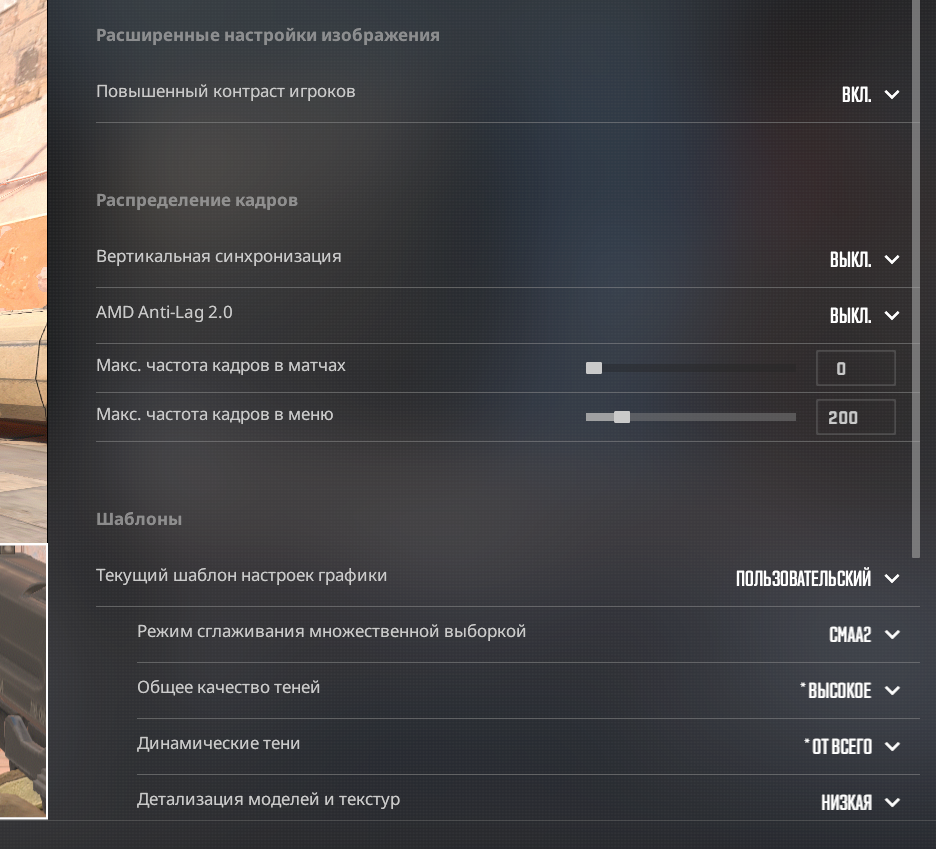936x849 pixels.
Task: Click the menu frame rate field showing 200
Action: click(x=855, y=417)
